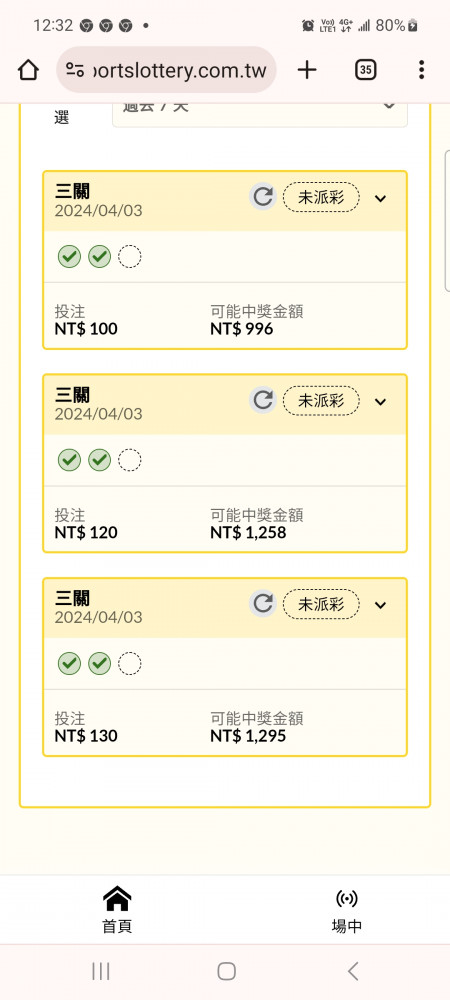Open a new browser tab with plus icon
450x1000 pixels.
point(307,70)
